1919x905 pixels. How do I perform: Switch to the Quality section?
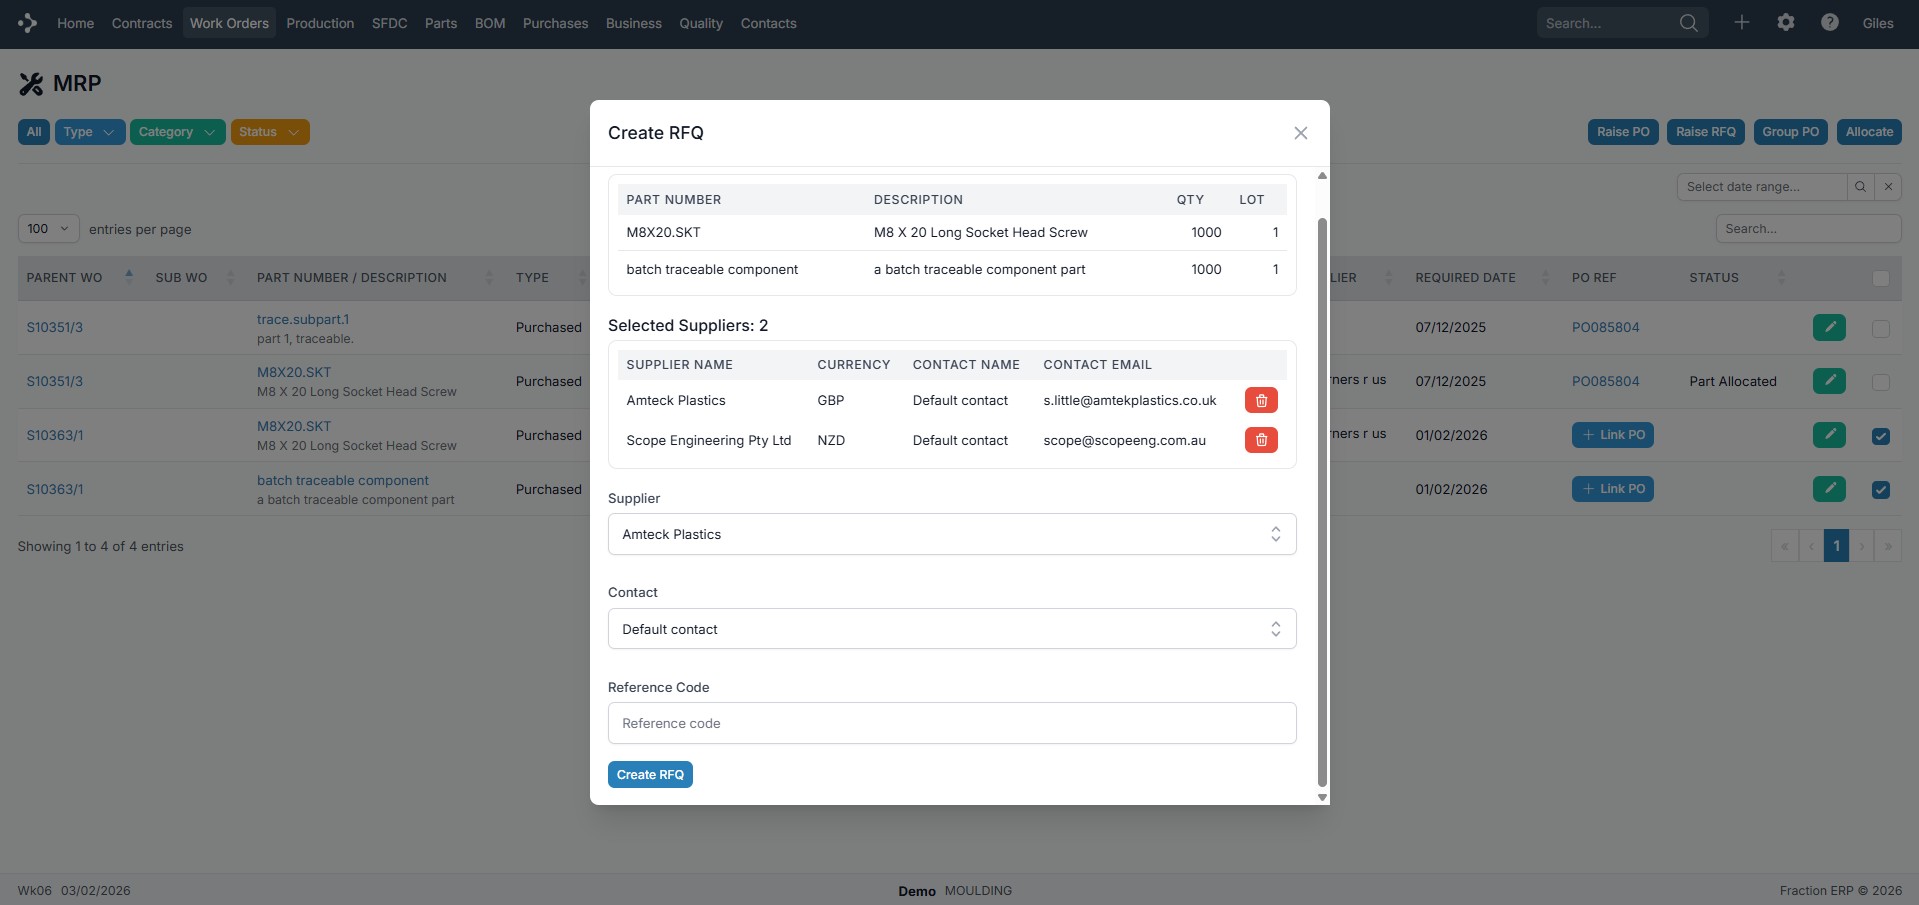(x=699, y=23)
